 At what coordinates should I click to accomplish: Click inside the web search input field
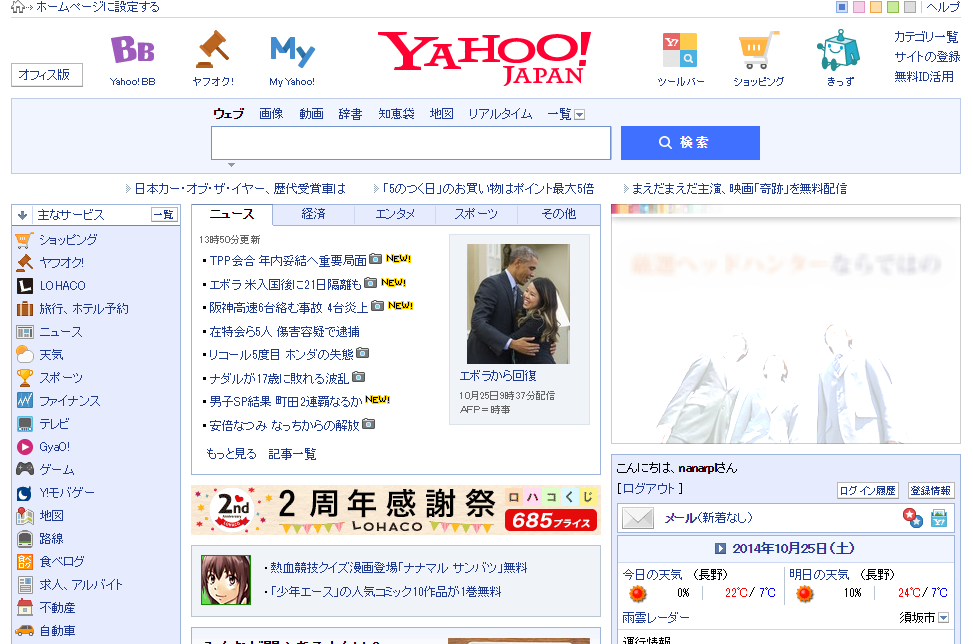(x=411, y=143)
